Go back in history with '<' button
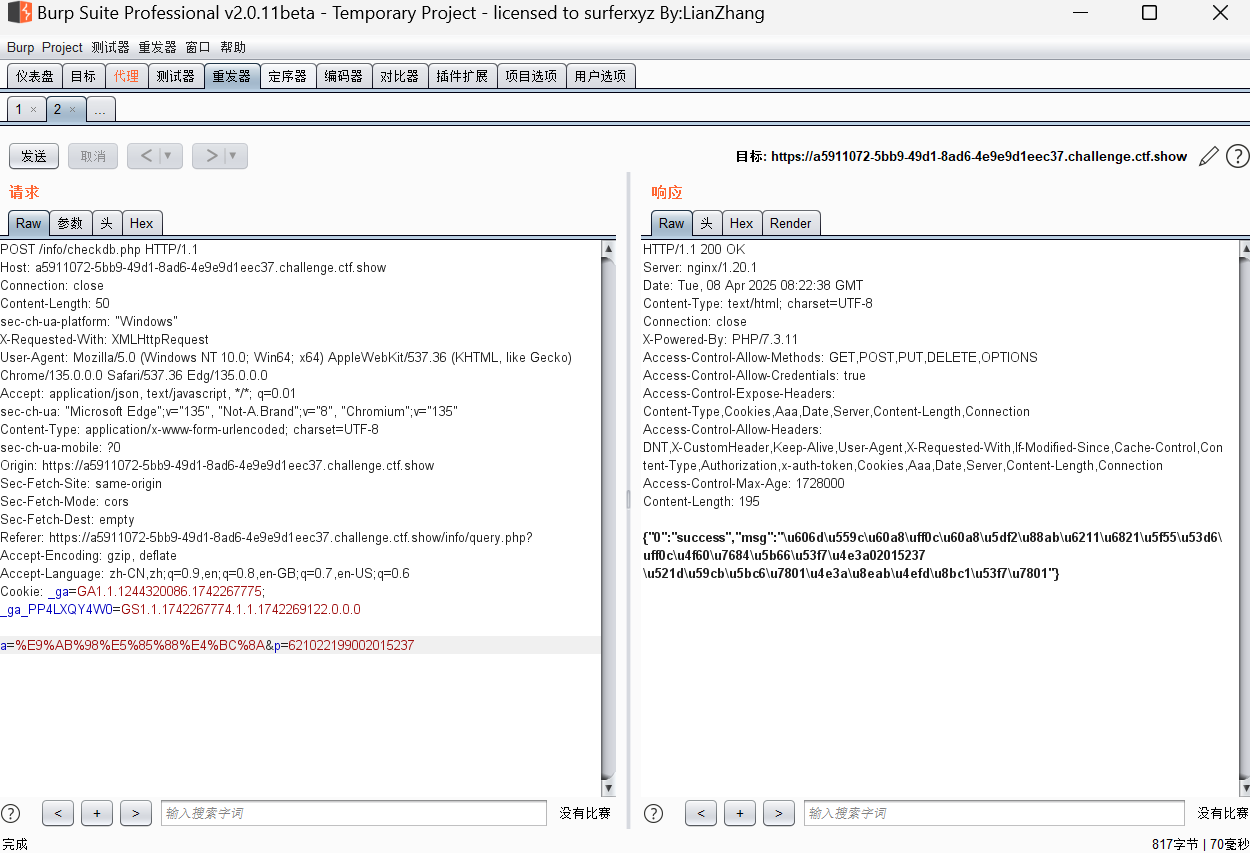The image size is (1250, 853). tap(145, 156)
